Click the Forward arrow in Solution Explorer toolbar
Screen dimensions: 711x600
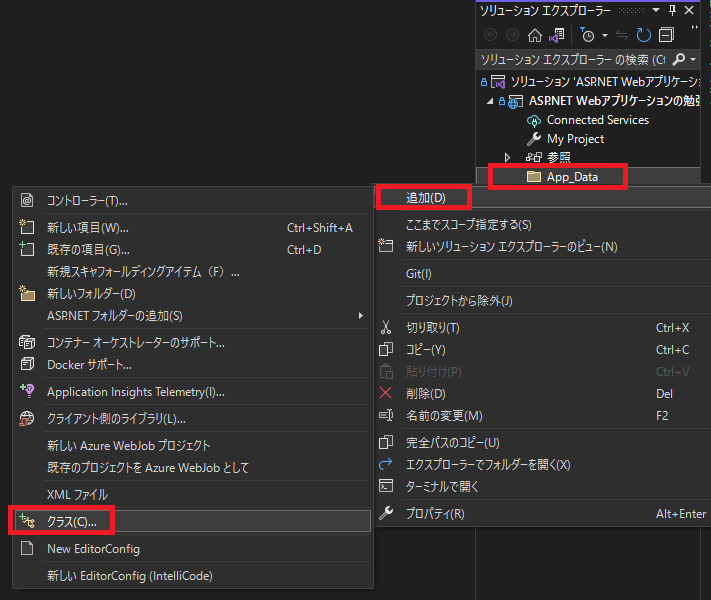[x=512, y=35]
